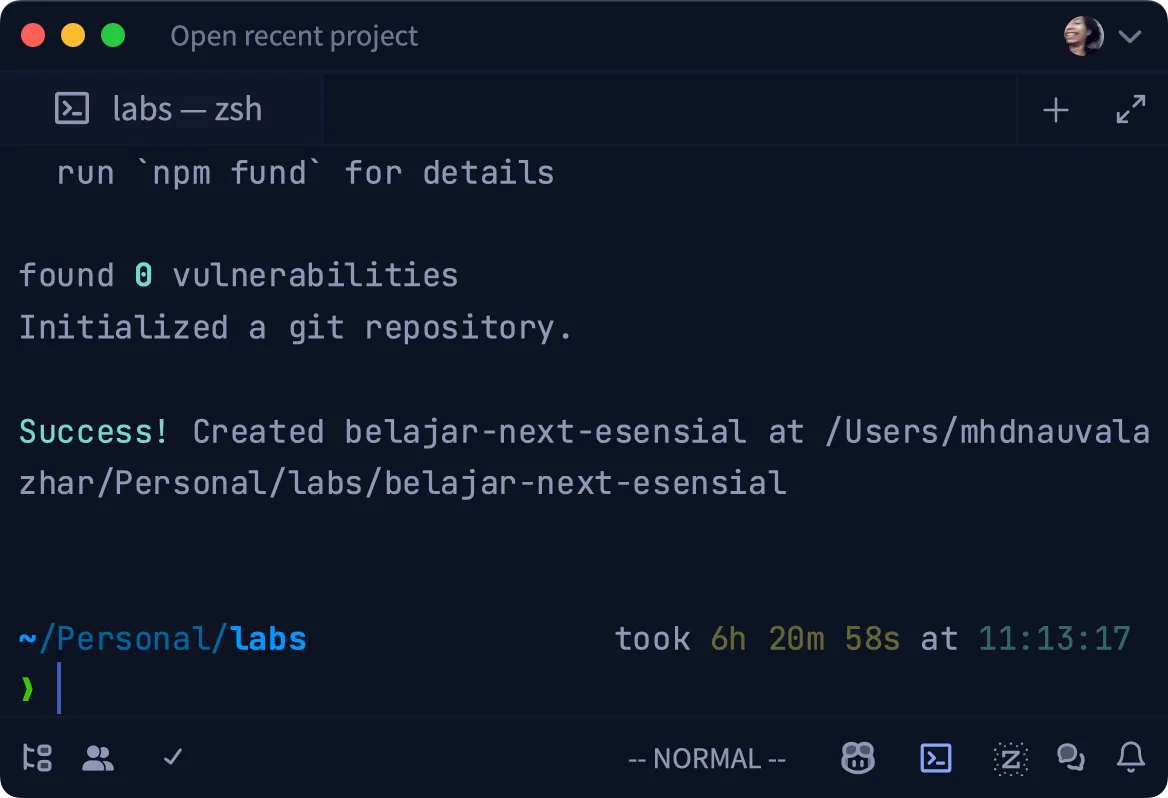Click the Open recent project title
The image size is (1168, 798).
click(294, 36)
